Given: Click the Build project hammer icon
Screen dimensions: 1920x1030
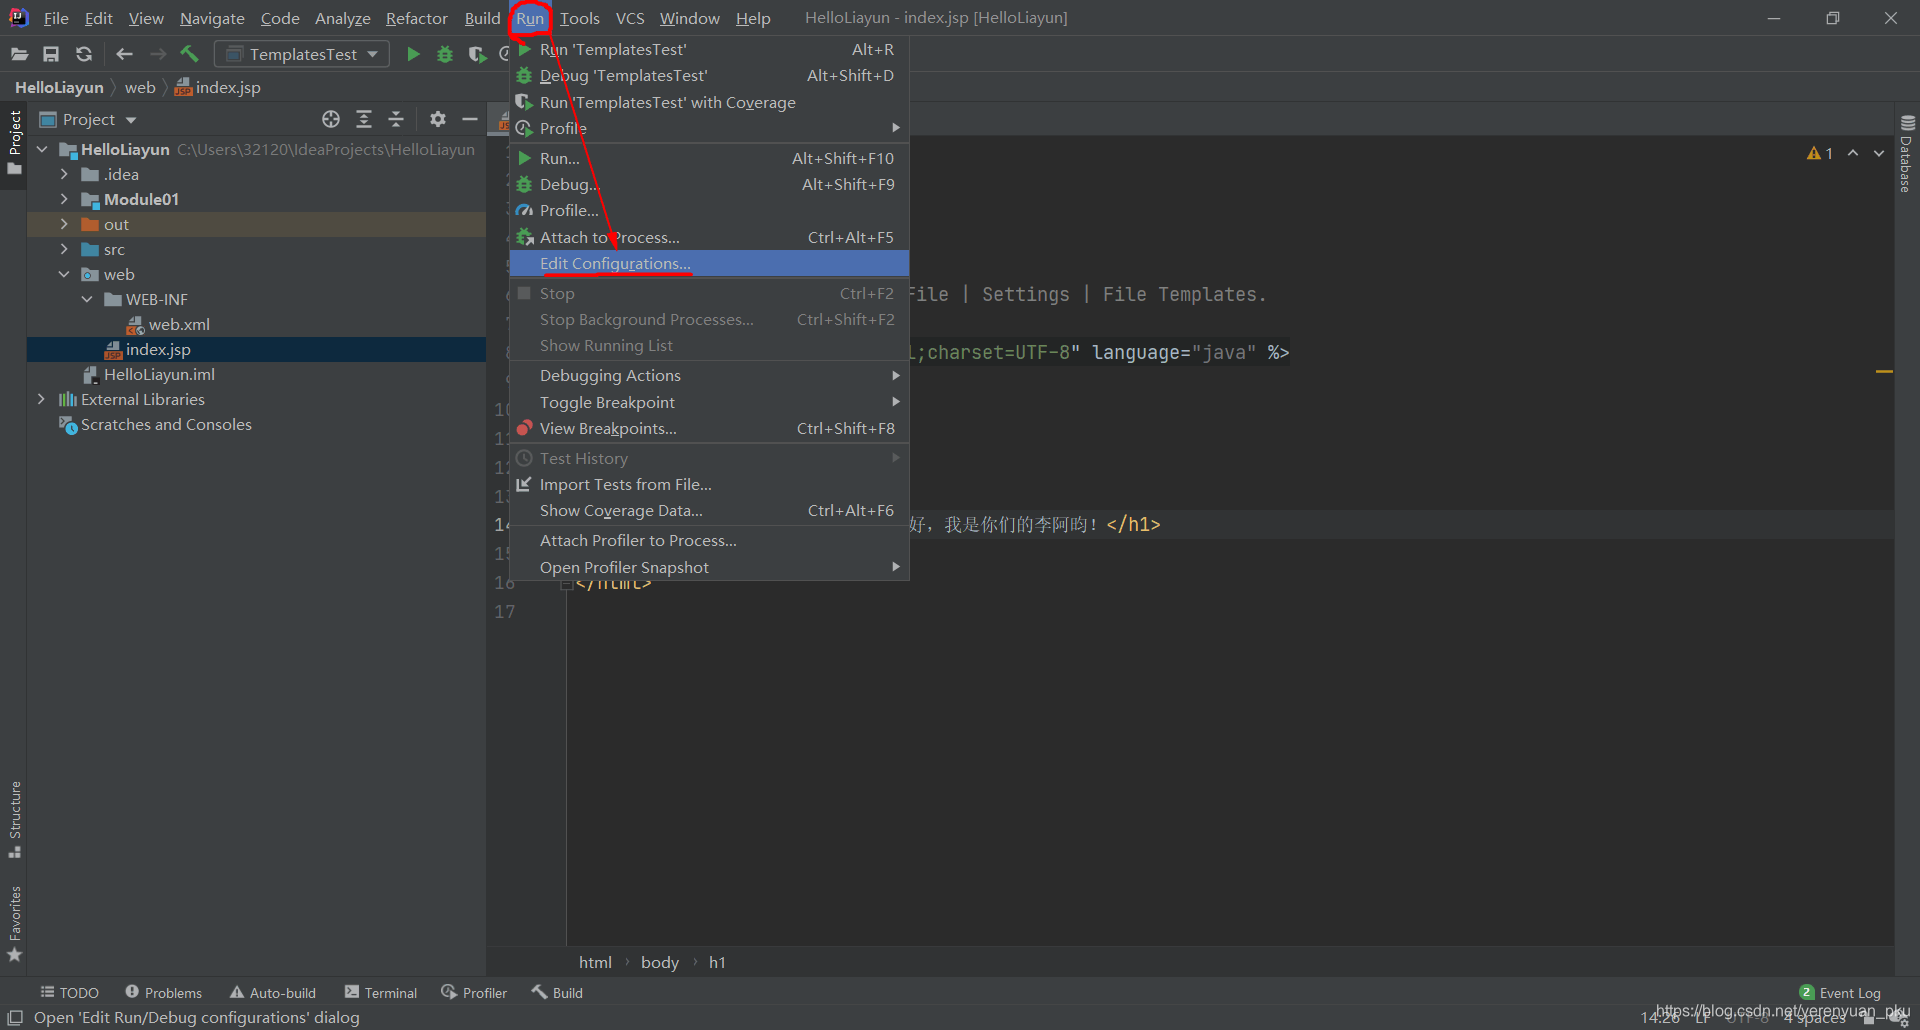Looking at the screenshot, I should click(190, 54).
